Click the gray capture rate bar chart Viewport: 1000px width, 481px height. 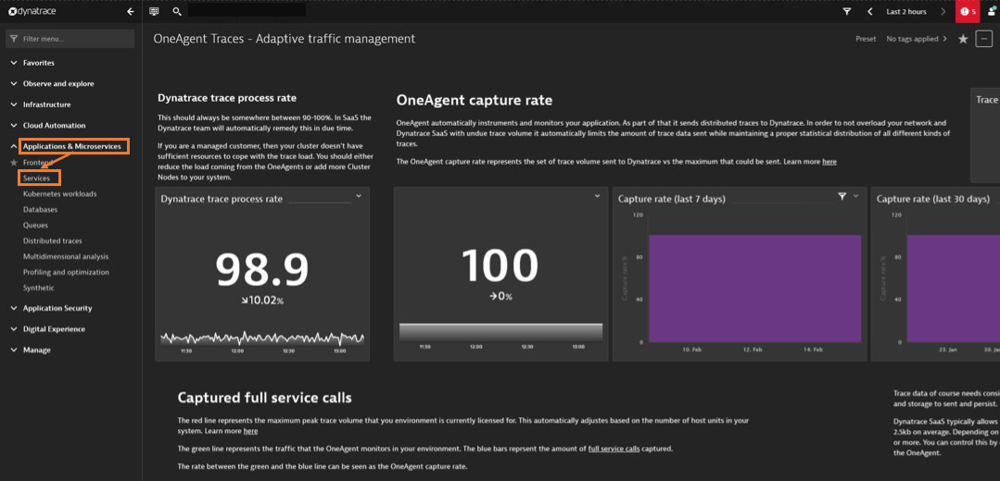click(501, 332)
